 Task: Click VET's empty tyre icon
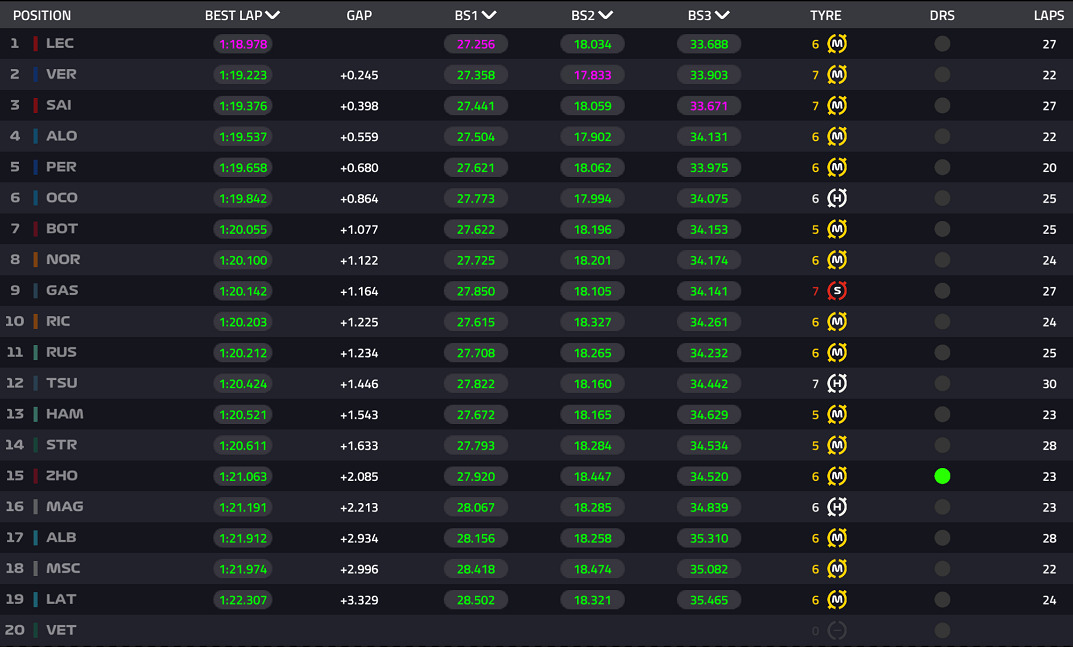tap(837, 631)
